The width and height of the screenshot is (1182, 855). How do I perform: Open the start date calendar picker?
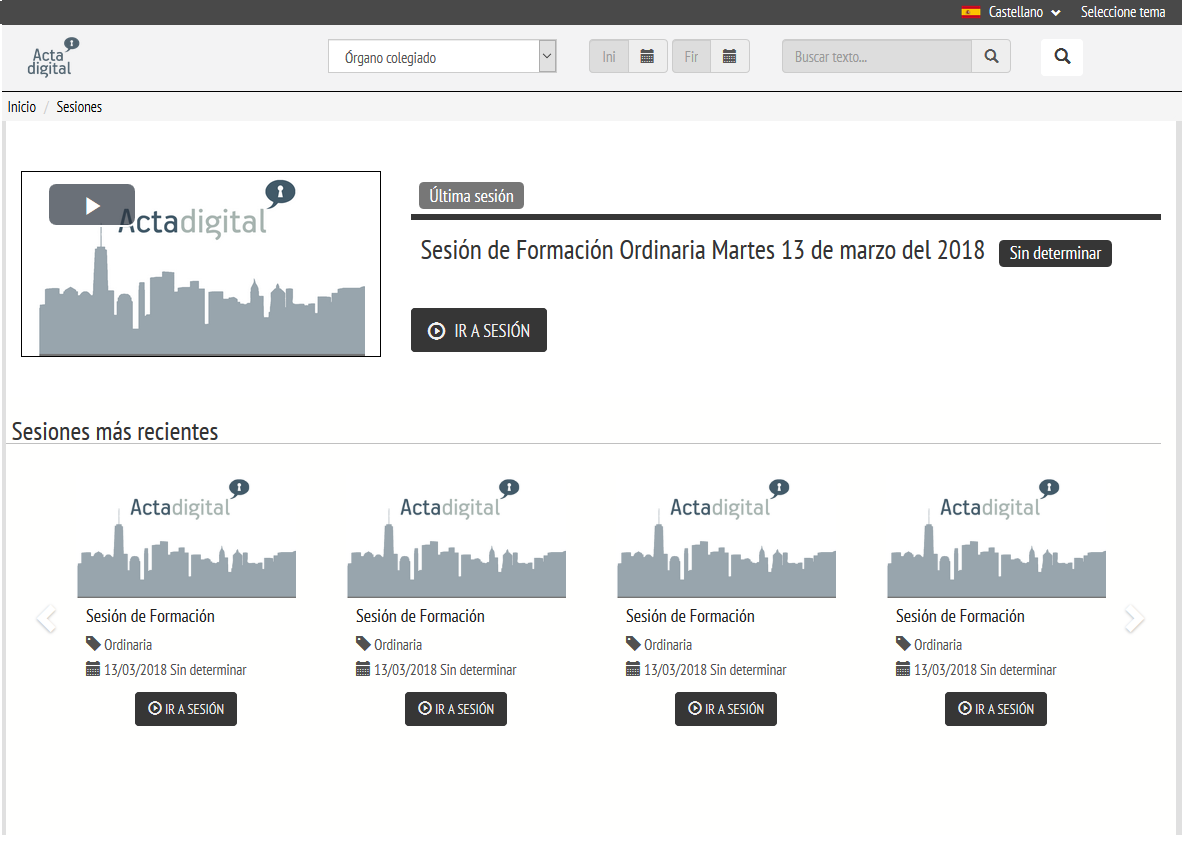(x=647, y=57)
